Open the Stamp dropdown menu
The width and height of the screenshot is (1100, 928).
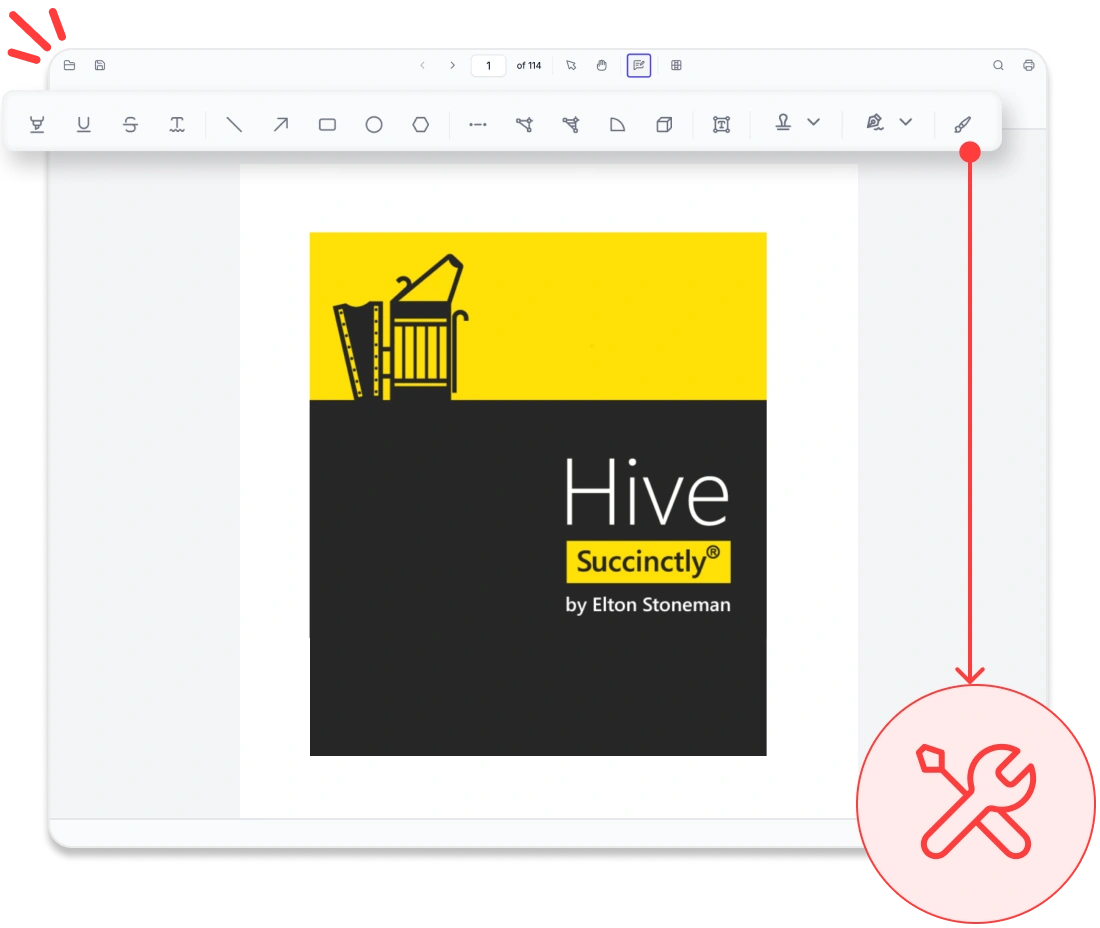point(812,124)
